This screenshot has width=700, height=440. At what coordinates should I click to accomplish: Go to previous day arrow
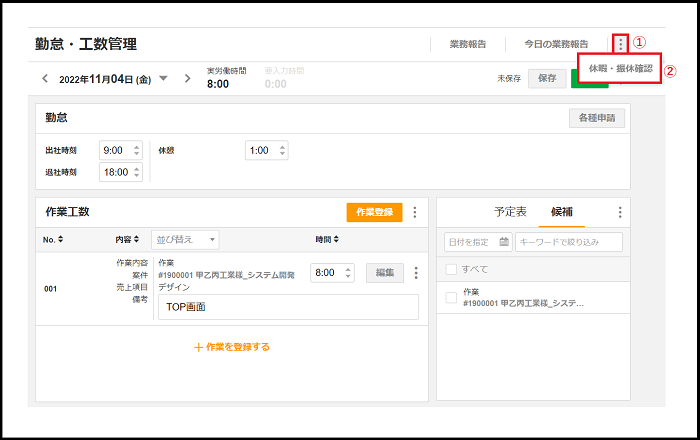click(45, 78)
